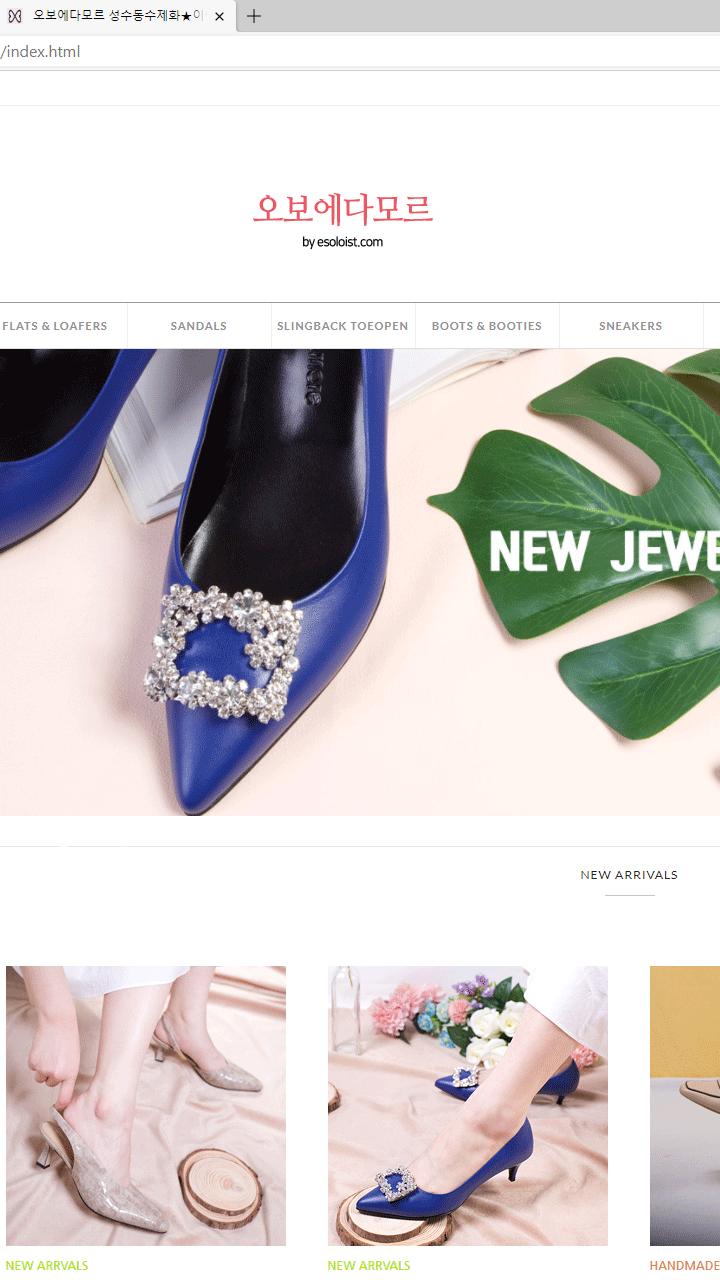The width and height of the screenshot is (720, 1280).
Task: Click the NEW JEWEL hero banner
Action: coord(360,582)
